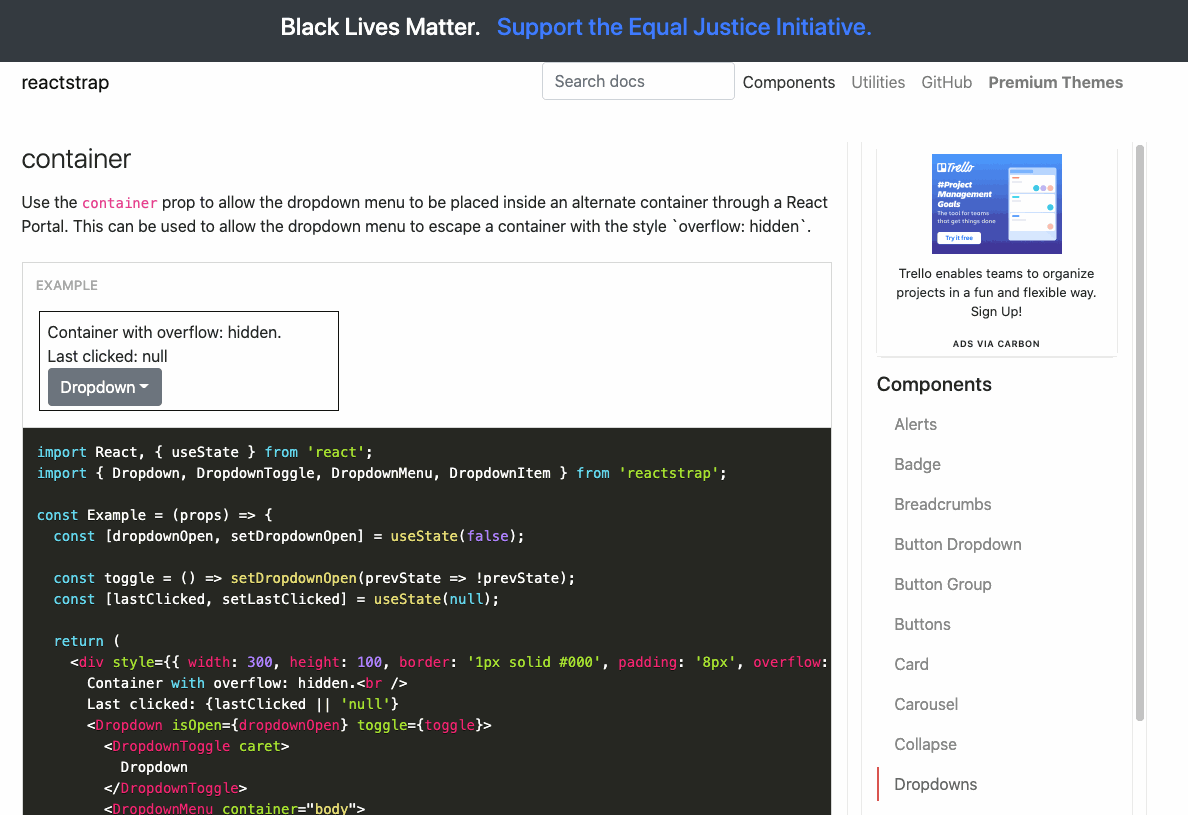Select Dropdowns in the Components sidebar
Screen dimensions: 1188x815
935,784
